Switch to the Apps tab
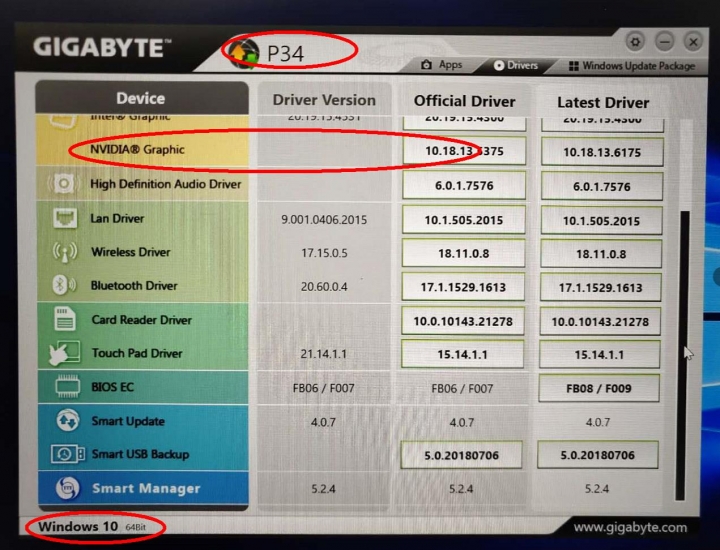This screenshot has height=550, width=720. point(441,65)
